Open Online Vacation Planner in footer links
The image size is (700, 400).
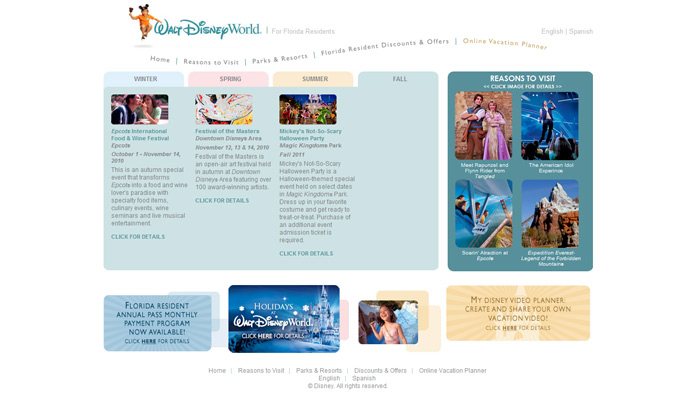pos(453,371)
